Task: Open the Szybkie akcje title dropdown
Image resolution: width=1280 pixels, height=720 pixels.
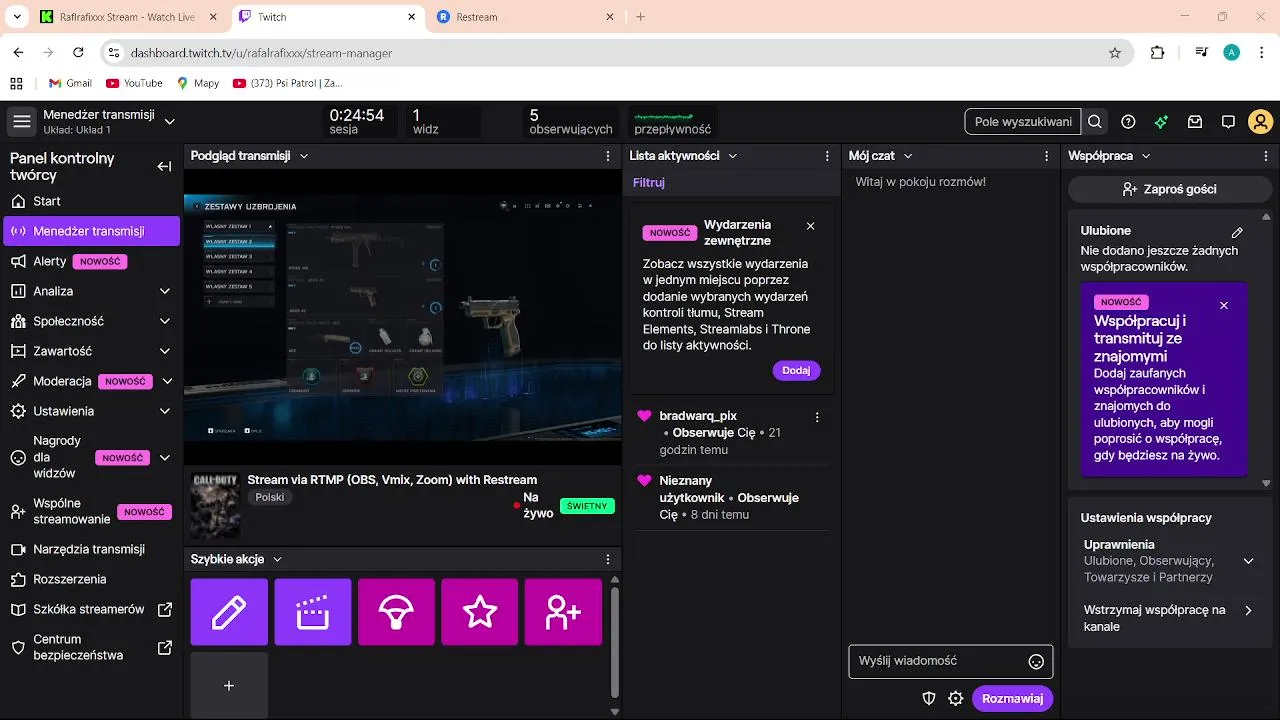Action: click(278, 559)
